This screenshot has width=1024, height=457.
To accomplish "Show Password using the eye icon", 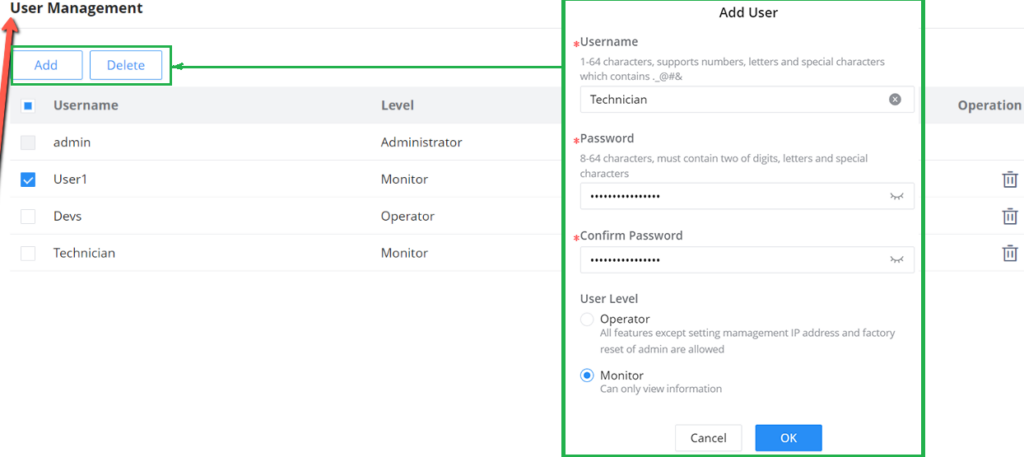I will tap(897, 196).
